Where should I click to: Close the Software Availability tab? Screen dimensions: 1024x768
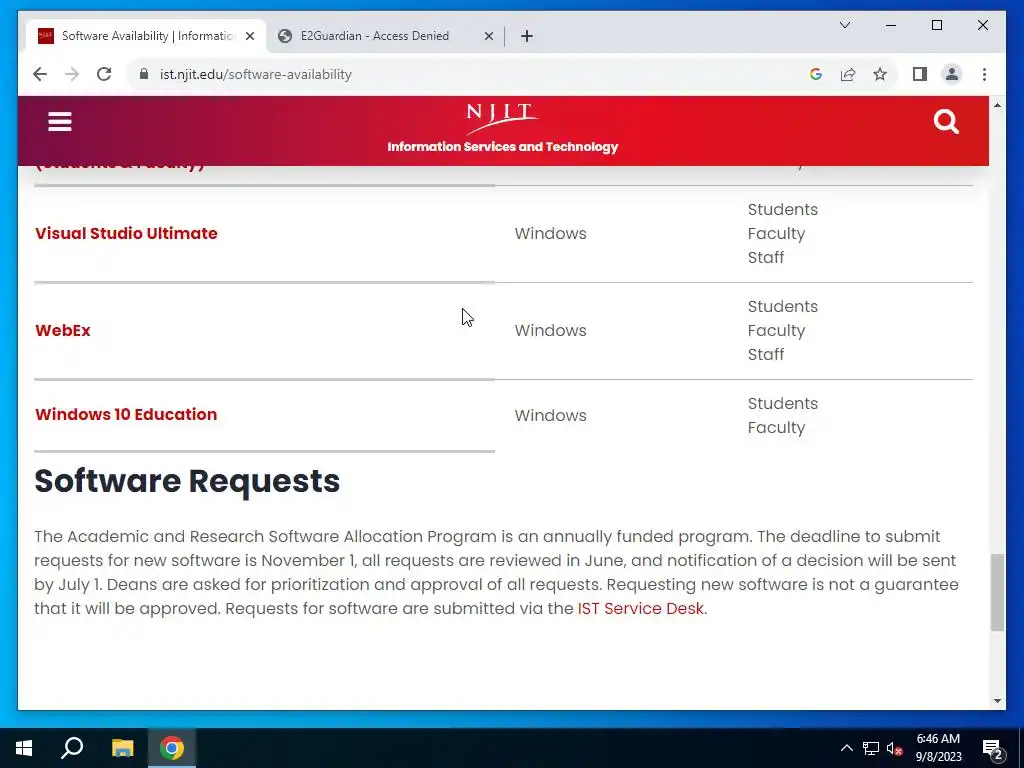coord(250,36)
